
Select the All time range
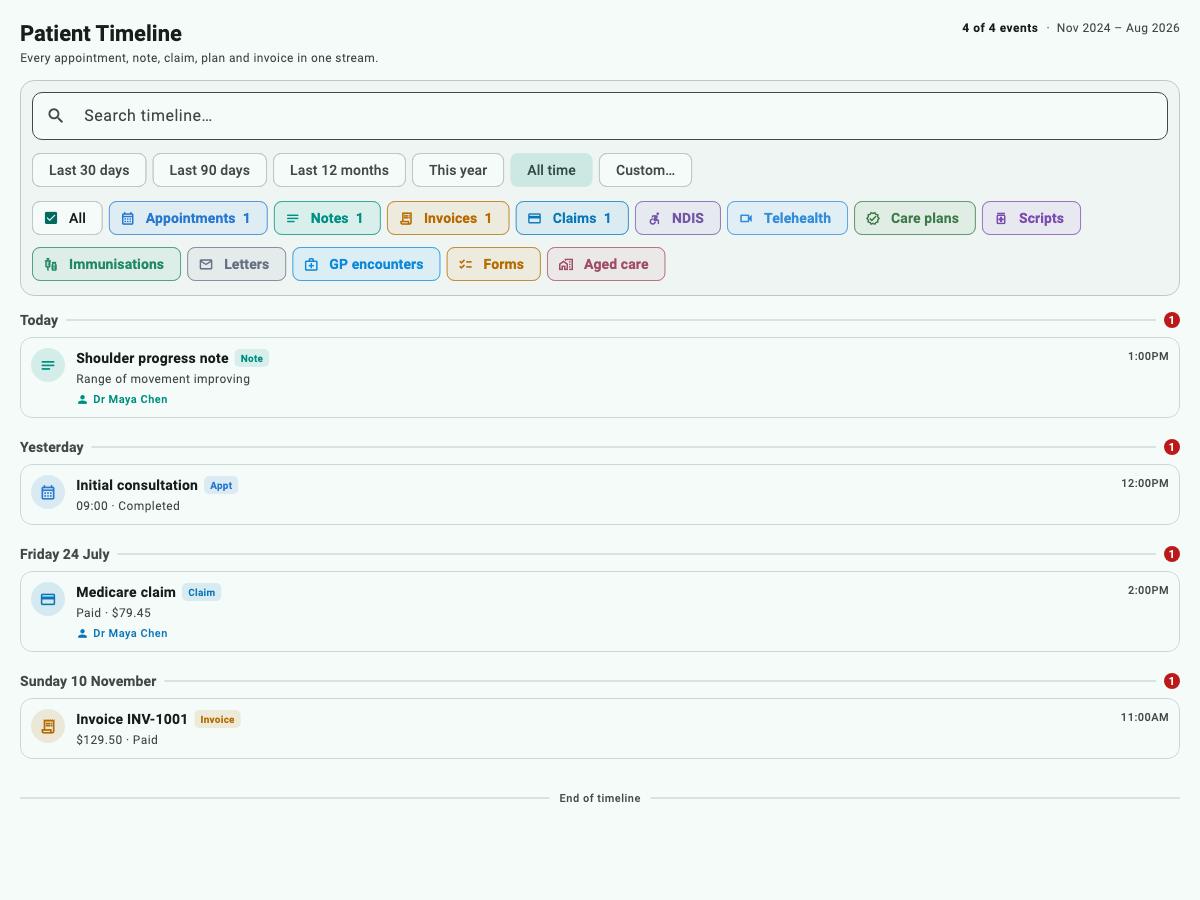pos(551,170)
